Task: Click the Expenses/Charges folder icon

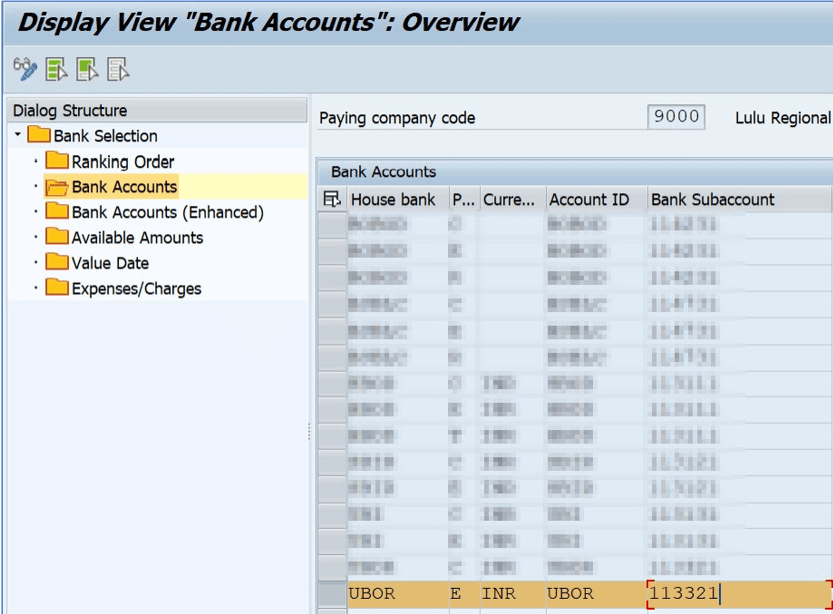Action: pyautogui.click(x=57, y=287)
